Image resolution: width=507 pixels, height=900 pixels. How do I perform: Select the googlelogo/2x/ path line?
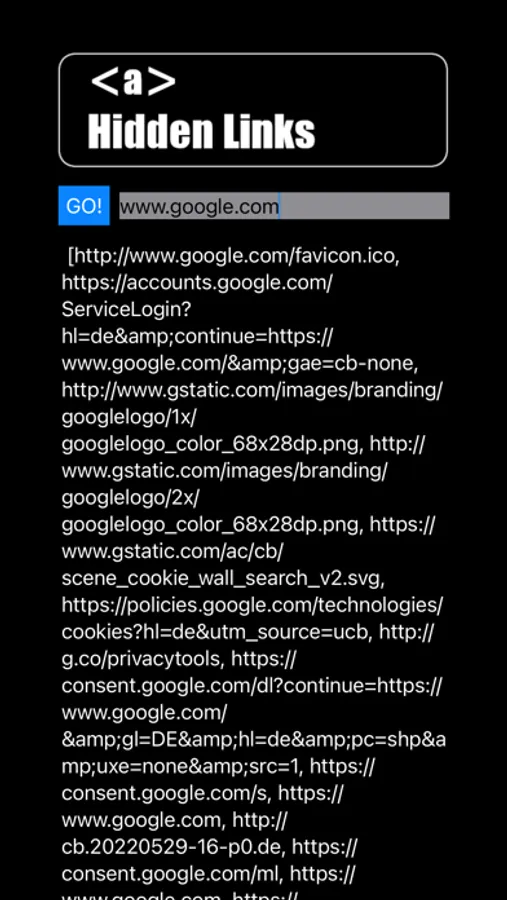click(130, 498)
